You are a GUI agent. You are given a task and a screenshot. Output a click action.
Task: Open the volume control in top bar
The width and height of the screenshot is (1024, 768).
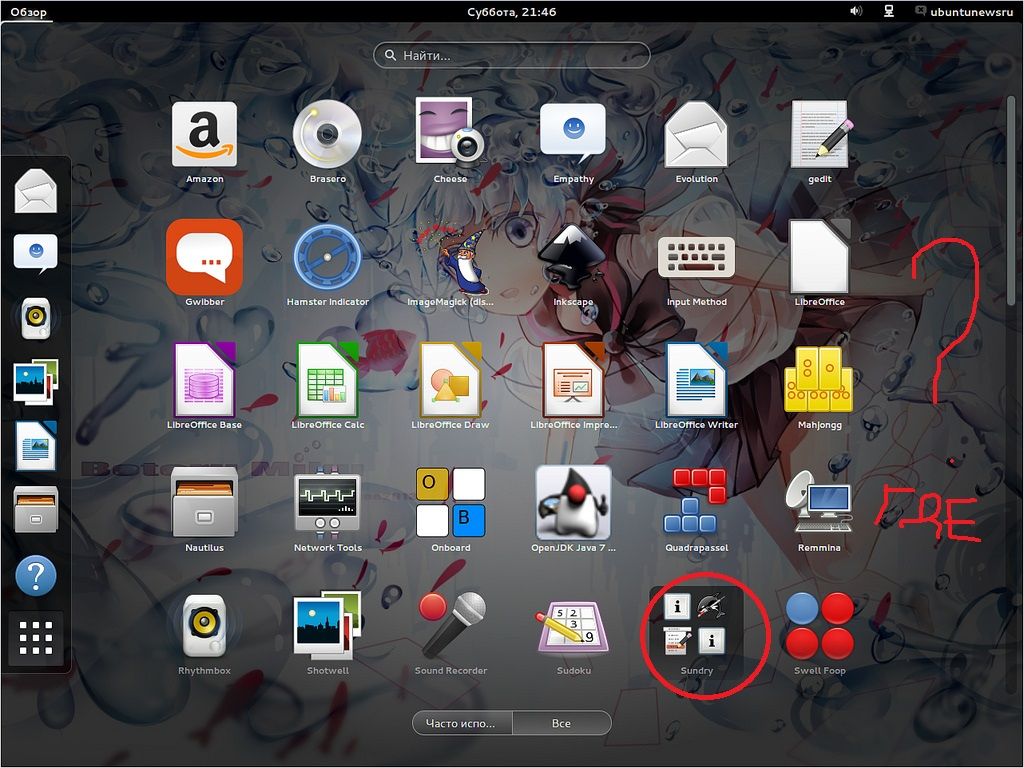(x=856, y=12)
